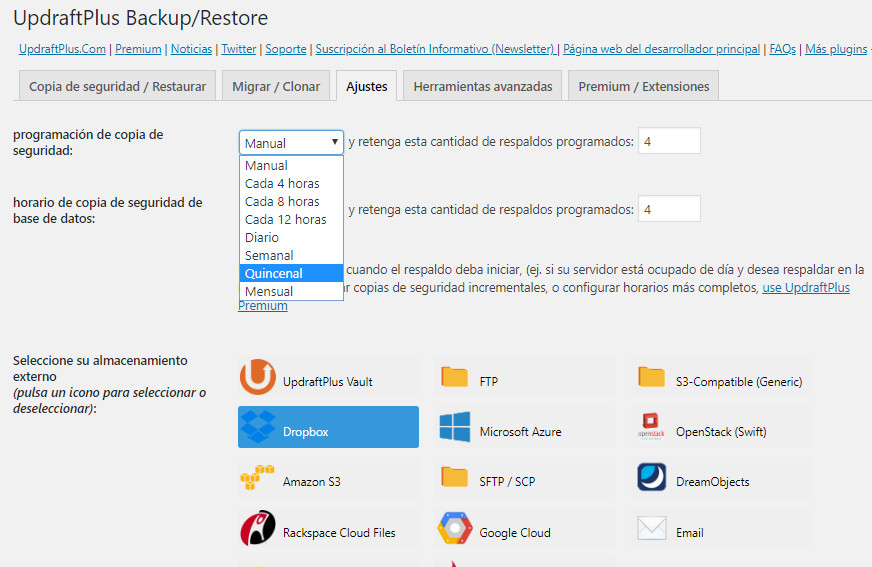Select the Google Cloud hexagon icon
The image size is (872, 567).
click(x=454, y=528)
